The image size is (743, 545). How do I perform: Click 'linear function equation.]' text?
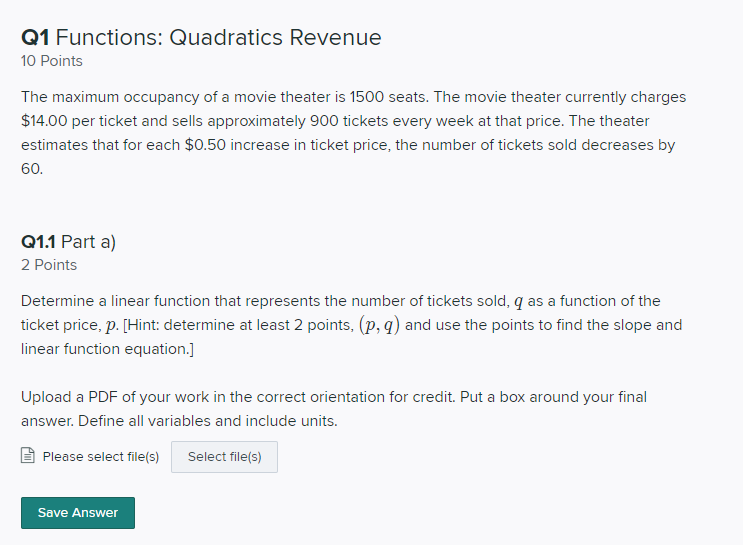[107, 349]
